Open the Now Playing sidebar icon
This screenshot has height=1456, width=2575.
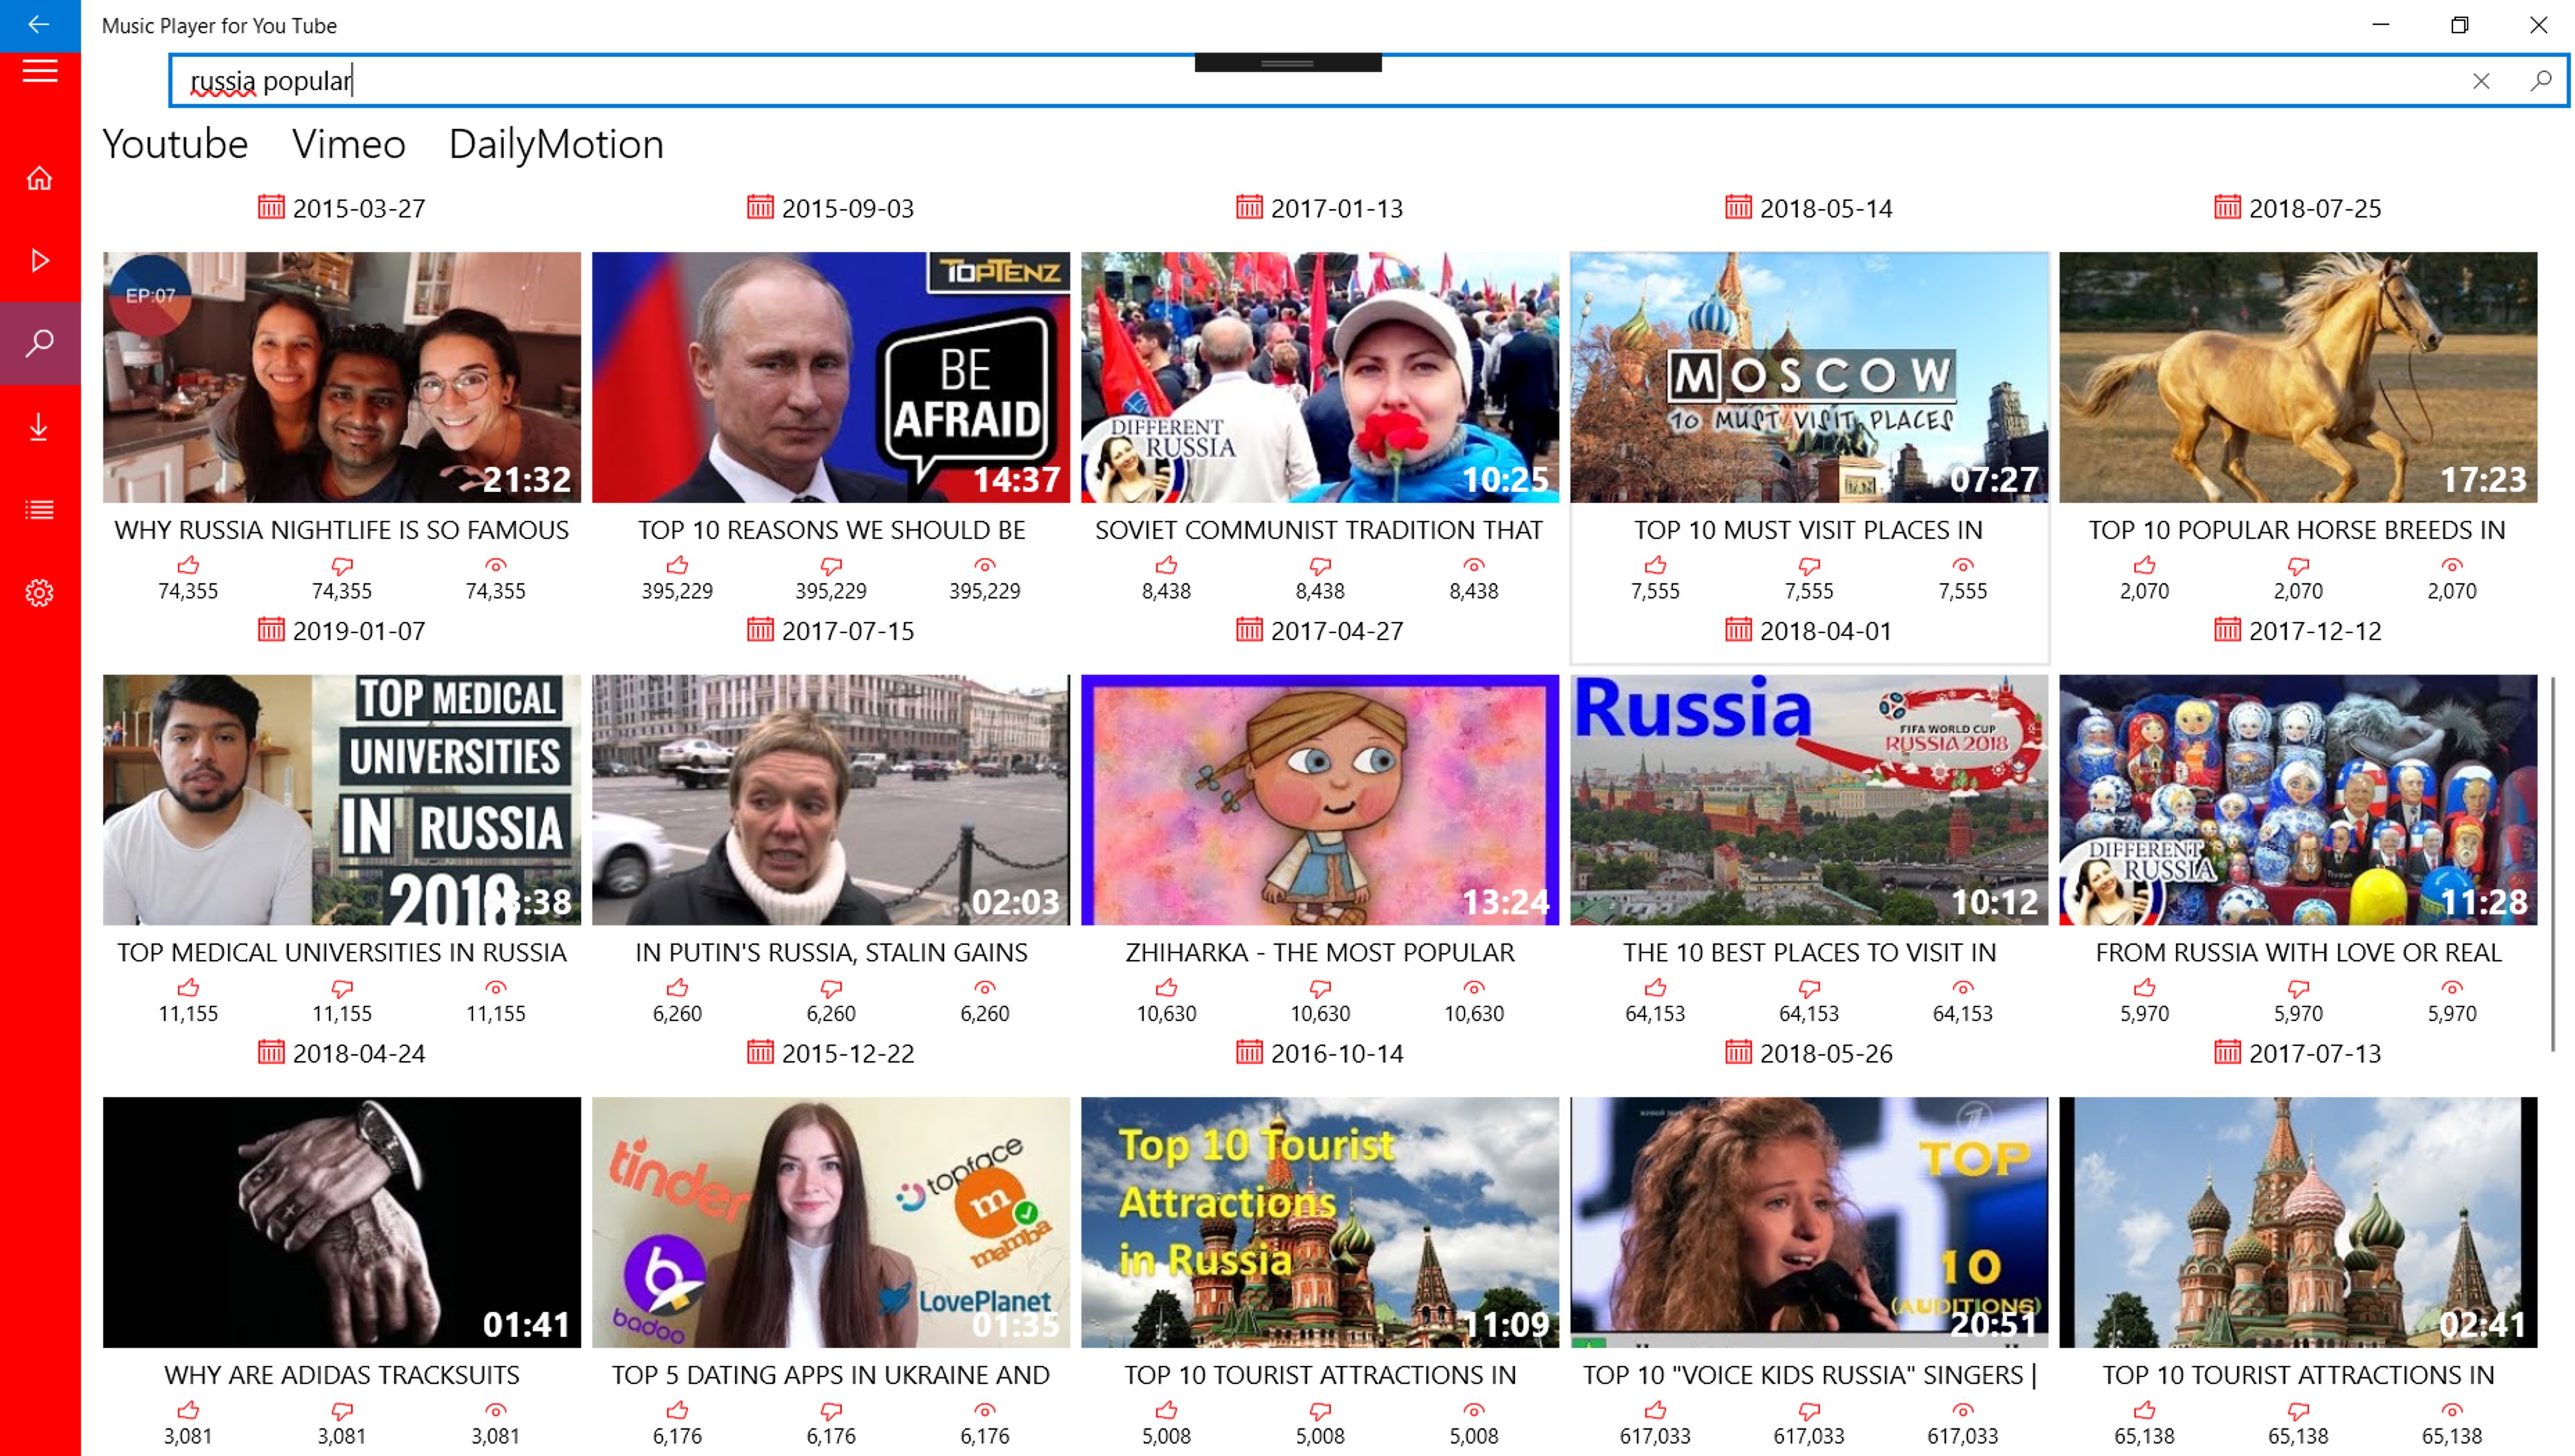pos(40,261)
